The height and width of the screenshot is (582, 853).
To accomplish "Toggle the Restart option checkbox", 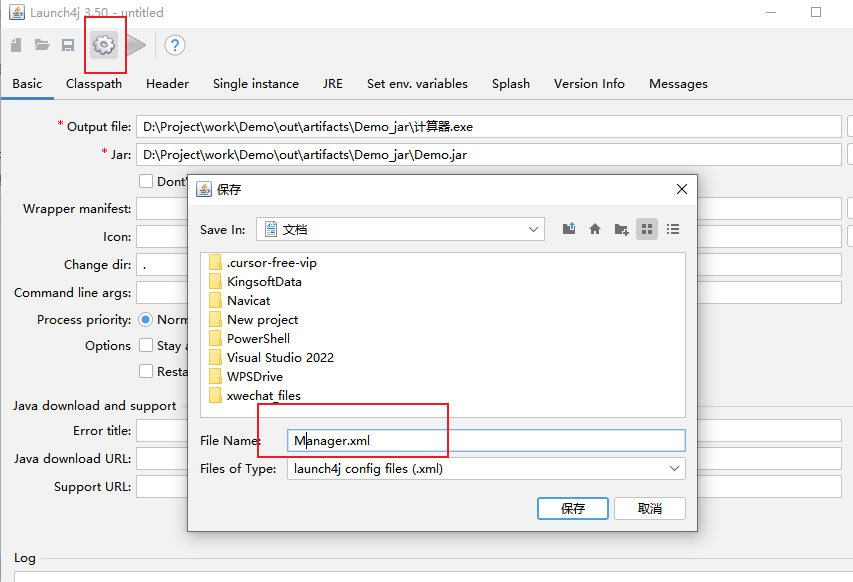I will tap(146, 372).
